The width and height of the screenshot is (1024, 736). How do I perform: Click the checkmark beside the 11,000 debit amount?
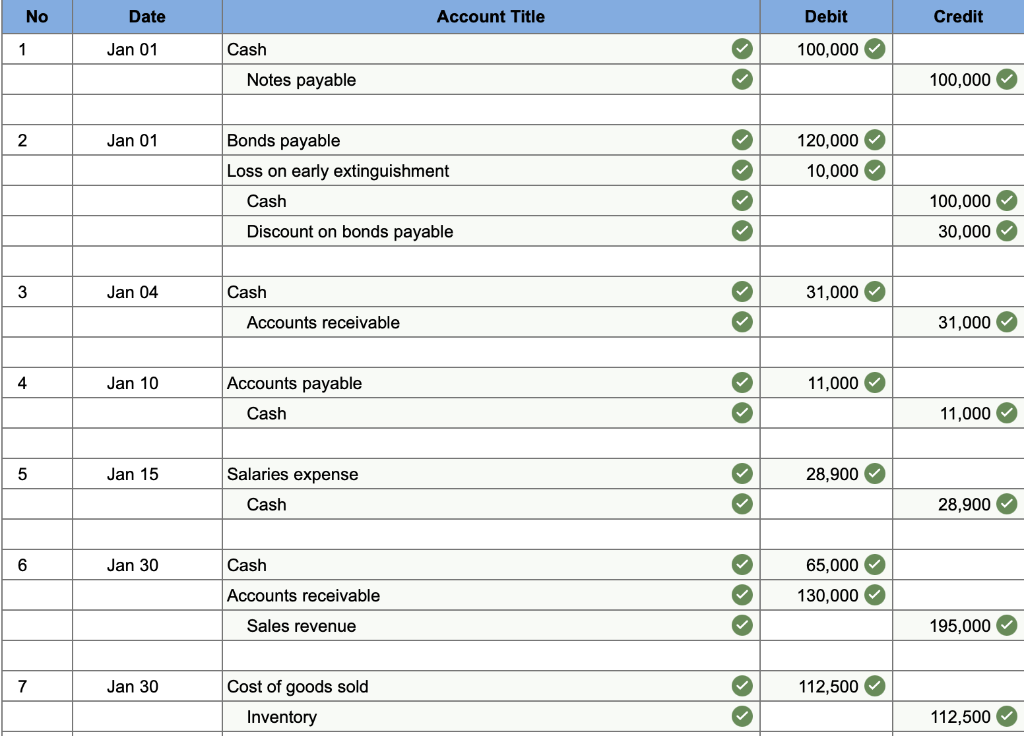point(875,383)
